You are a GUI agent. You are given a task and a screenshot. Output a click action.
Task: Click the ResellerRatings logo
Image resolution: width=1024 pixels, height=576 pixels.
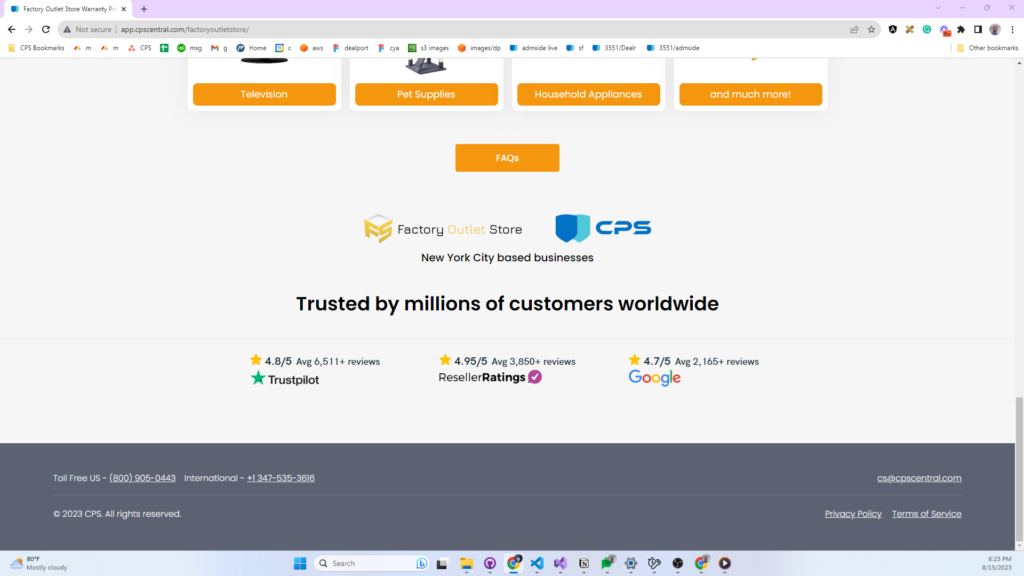[x=490, y=377]
